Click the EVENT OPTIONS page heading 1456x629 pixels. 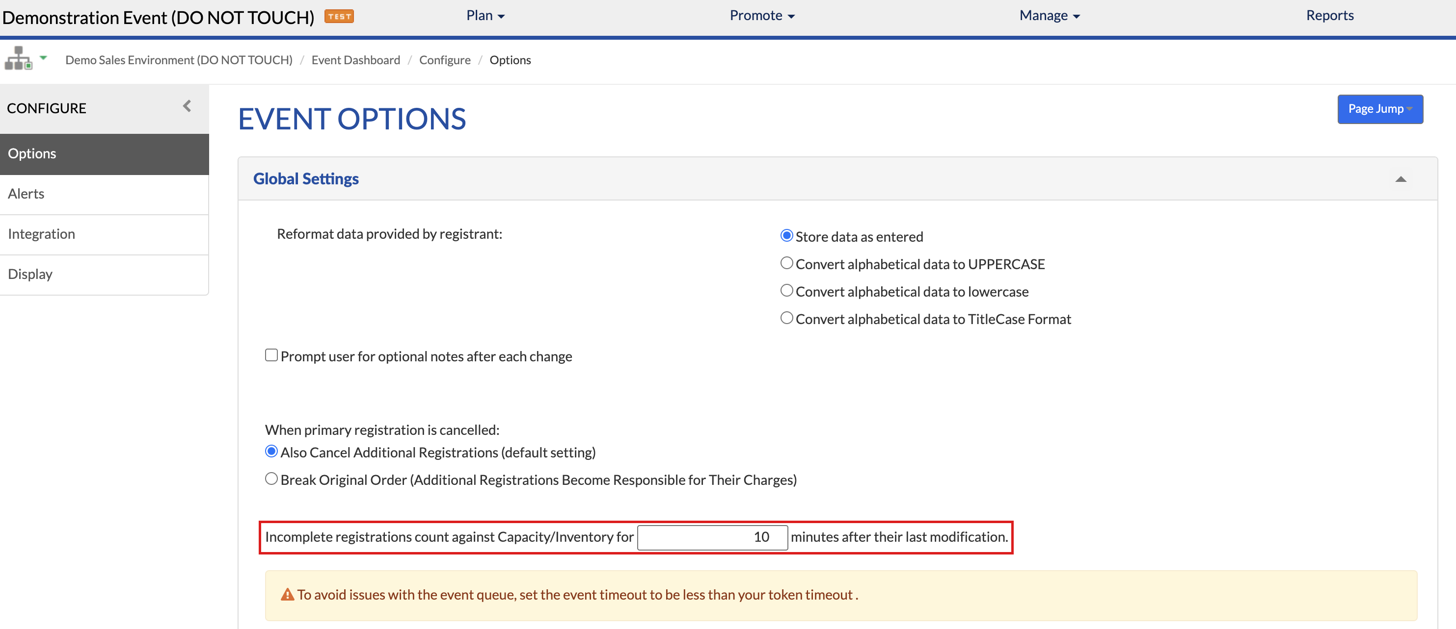click(352, 118)
